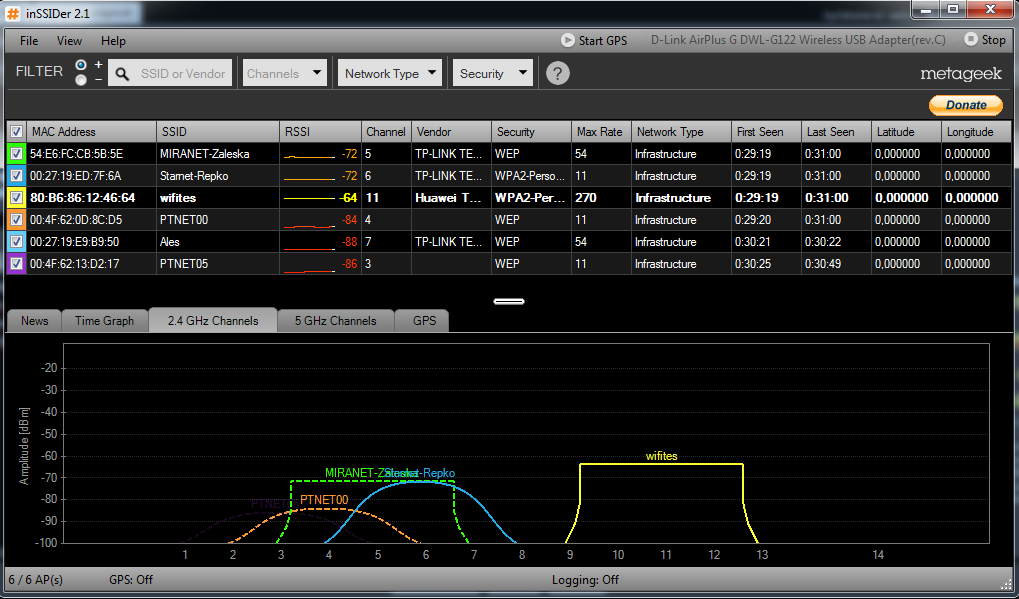Select the Stamet-Repko SSID cell
The width and height of the screenshot is (1019, 599).
click(x=218, y=176)
